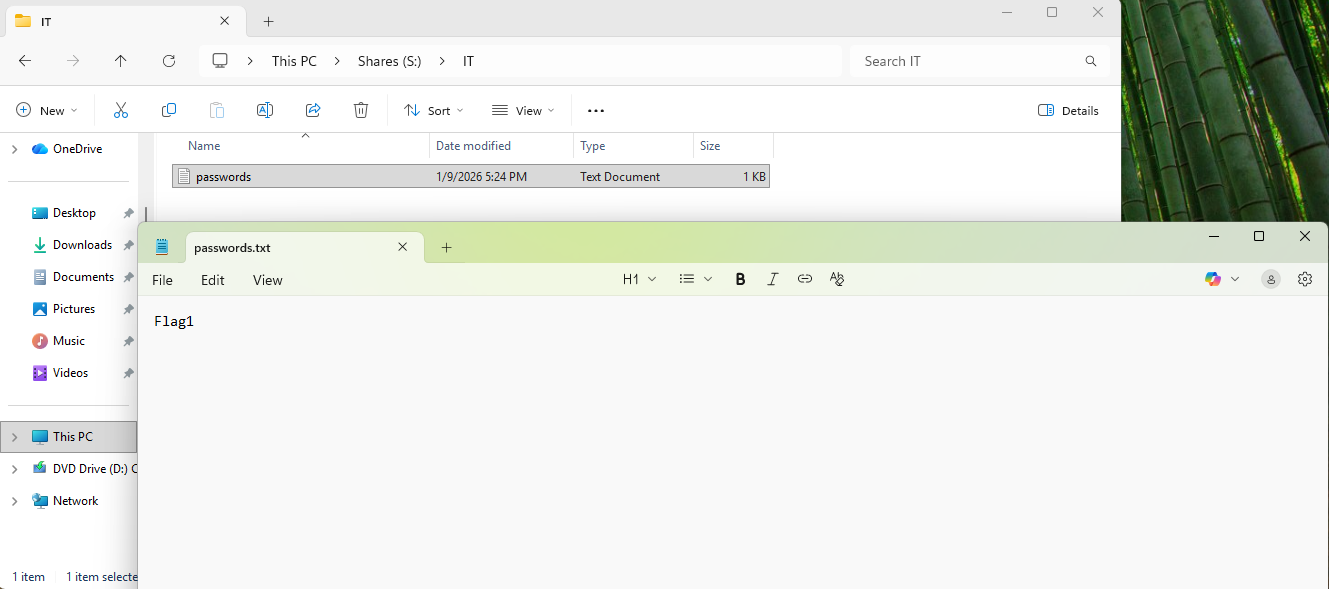Clear formatting in the Notepad toolbar
1329x589 pixels.
[837, 280]
